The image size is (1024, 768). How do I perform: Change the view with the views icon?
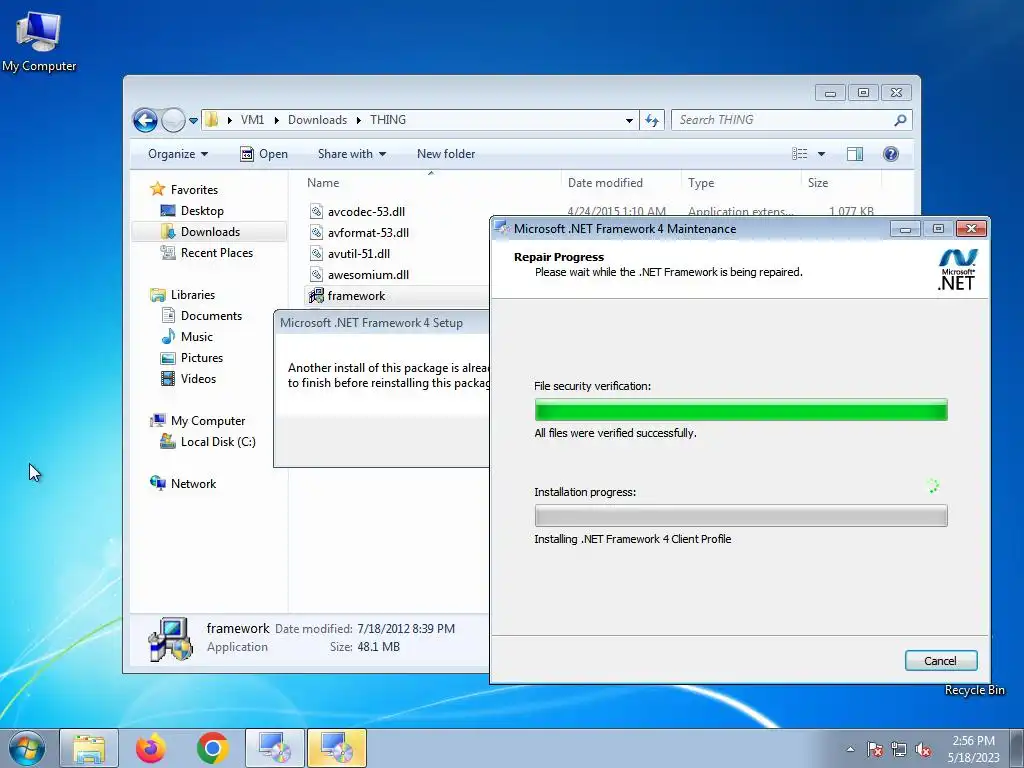pyautogui.click(x=800, y=154)
